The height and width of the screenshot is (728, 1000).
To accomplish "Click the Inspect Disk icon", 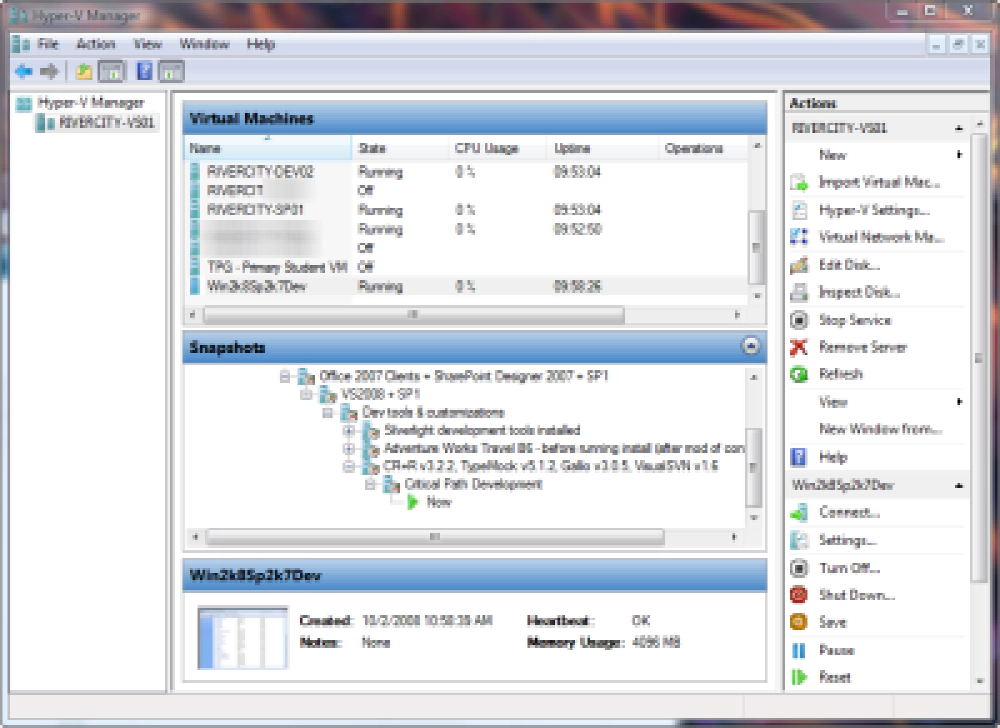I will point(799,293).
